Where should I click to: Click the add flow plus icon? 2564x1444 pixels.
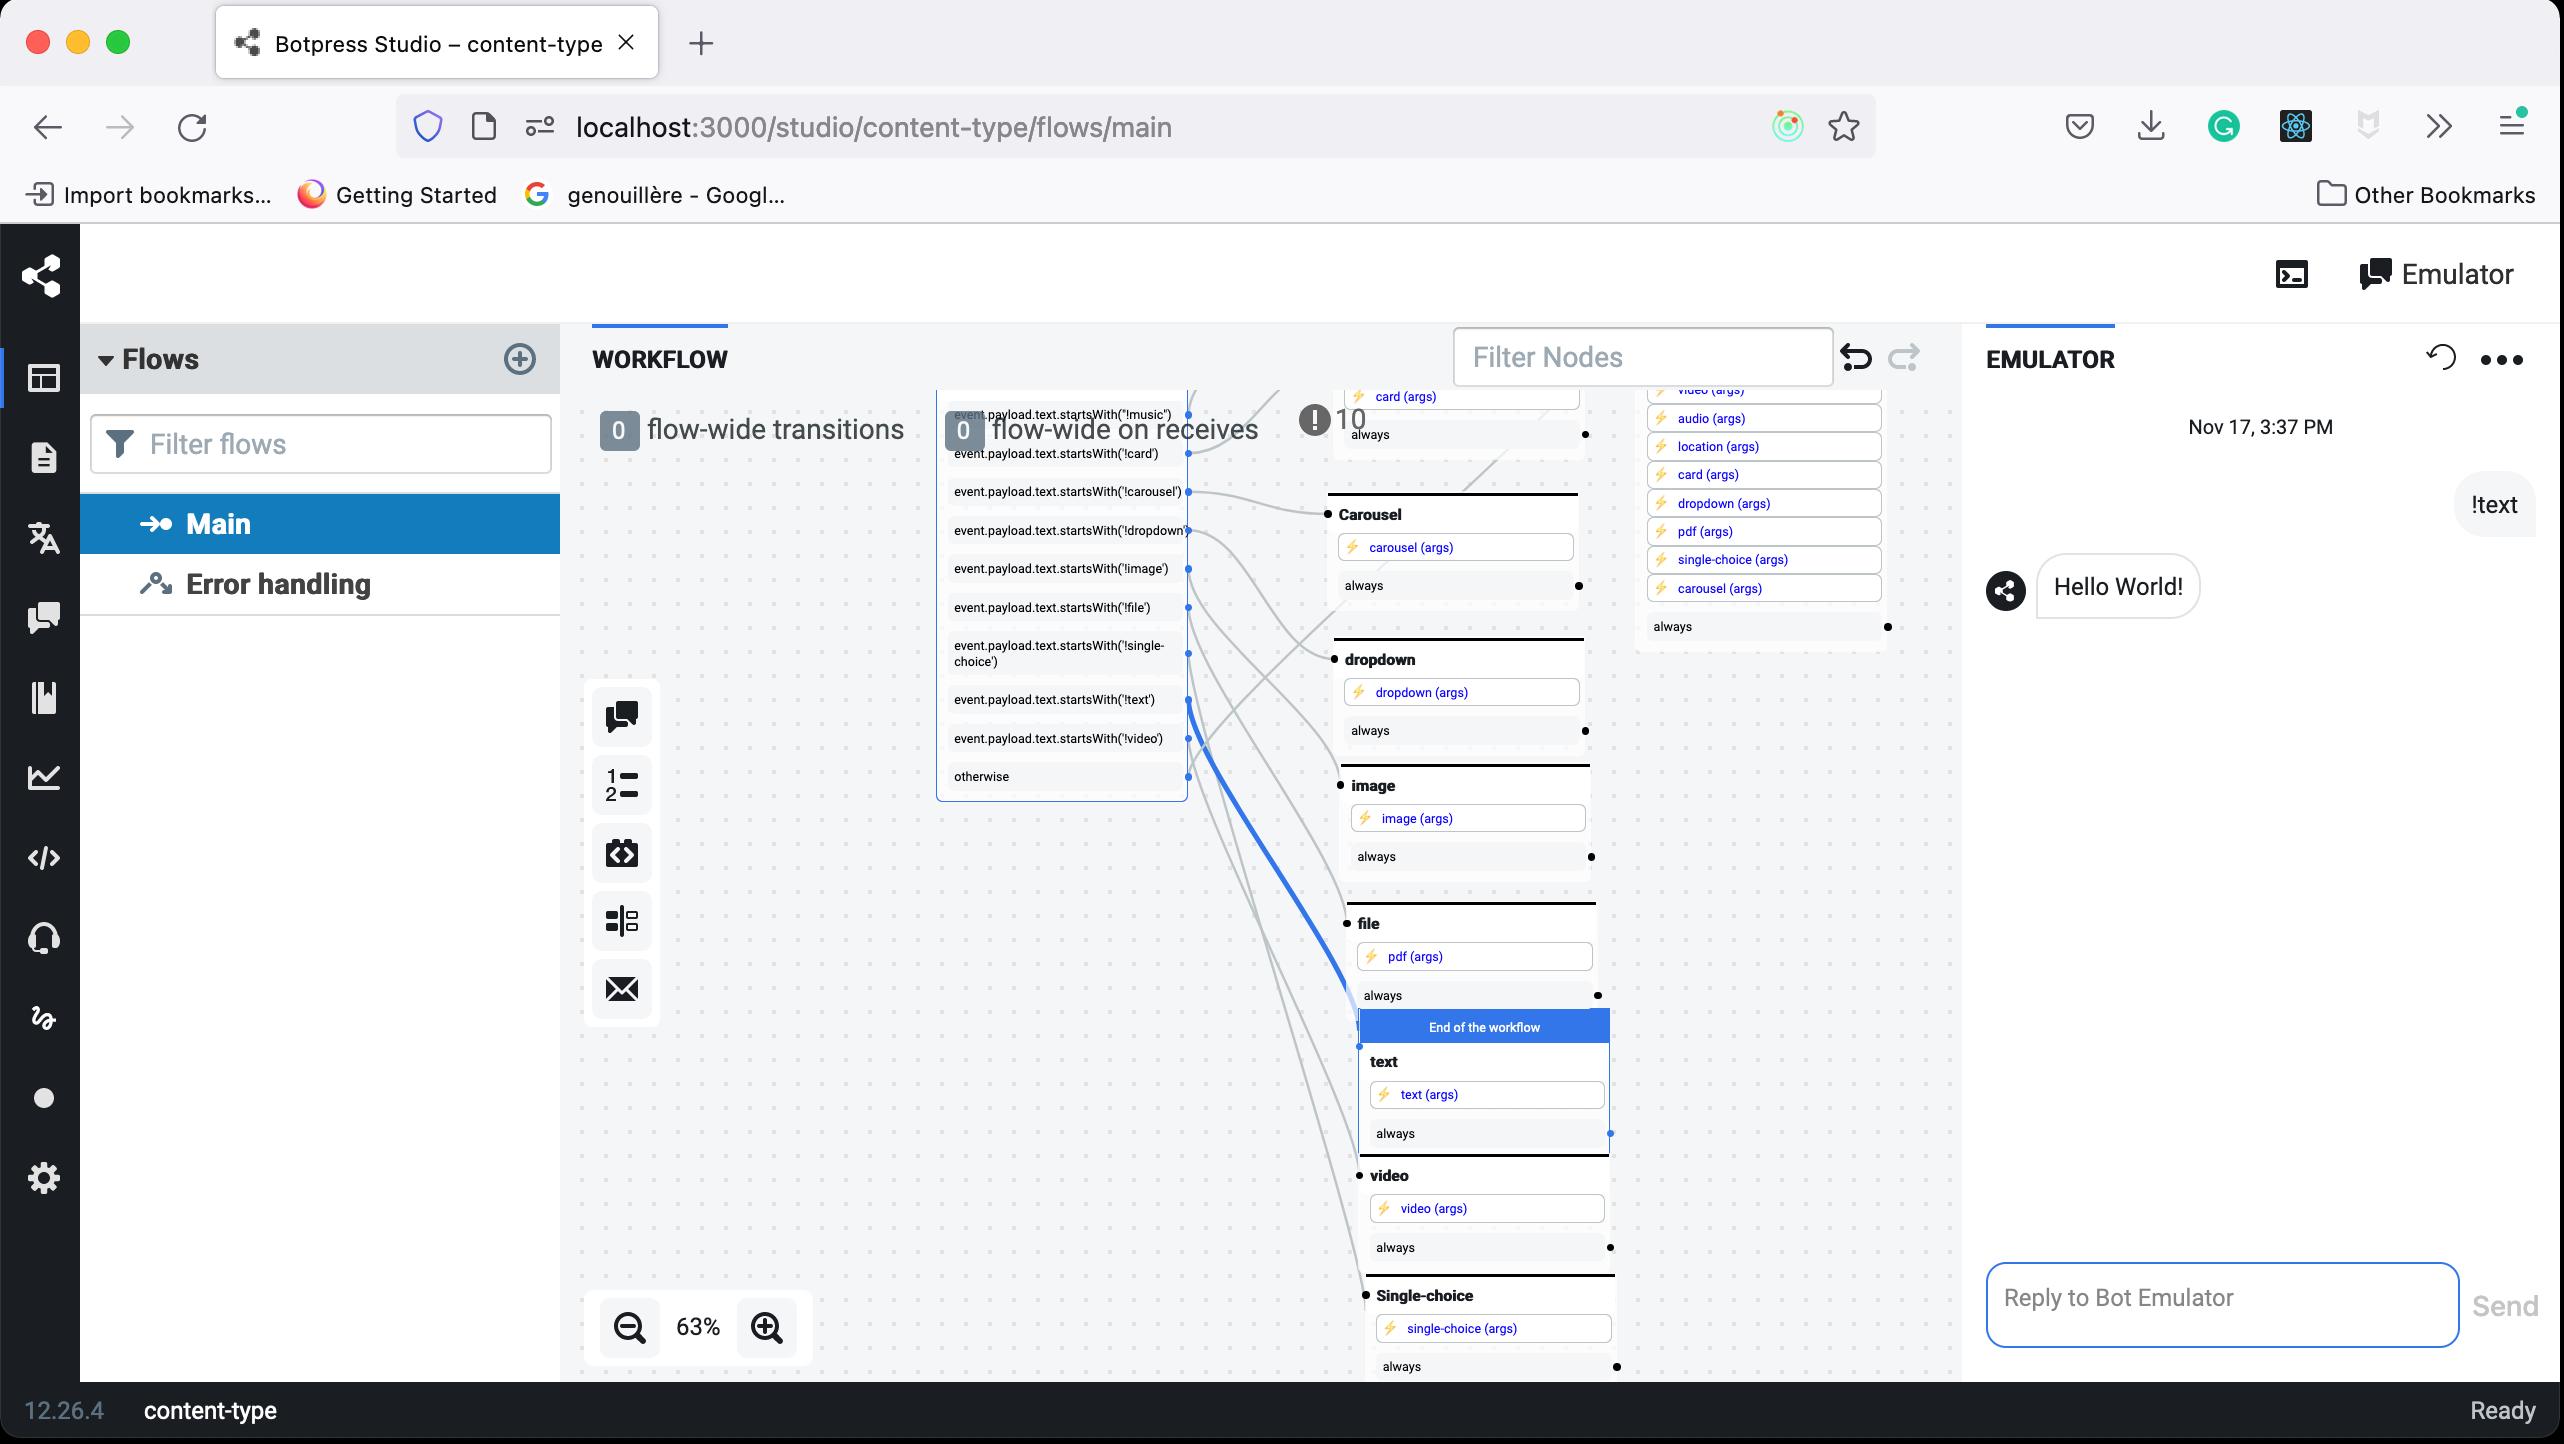coord(519,359)
